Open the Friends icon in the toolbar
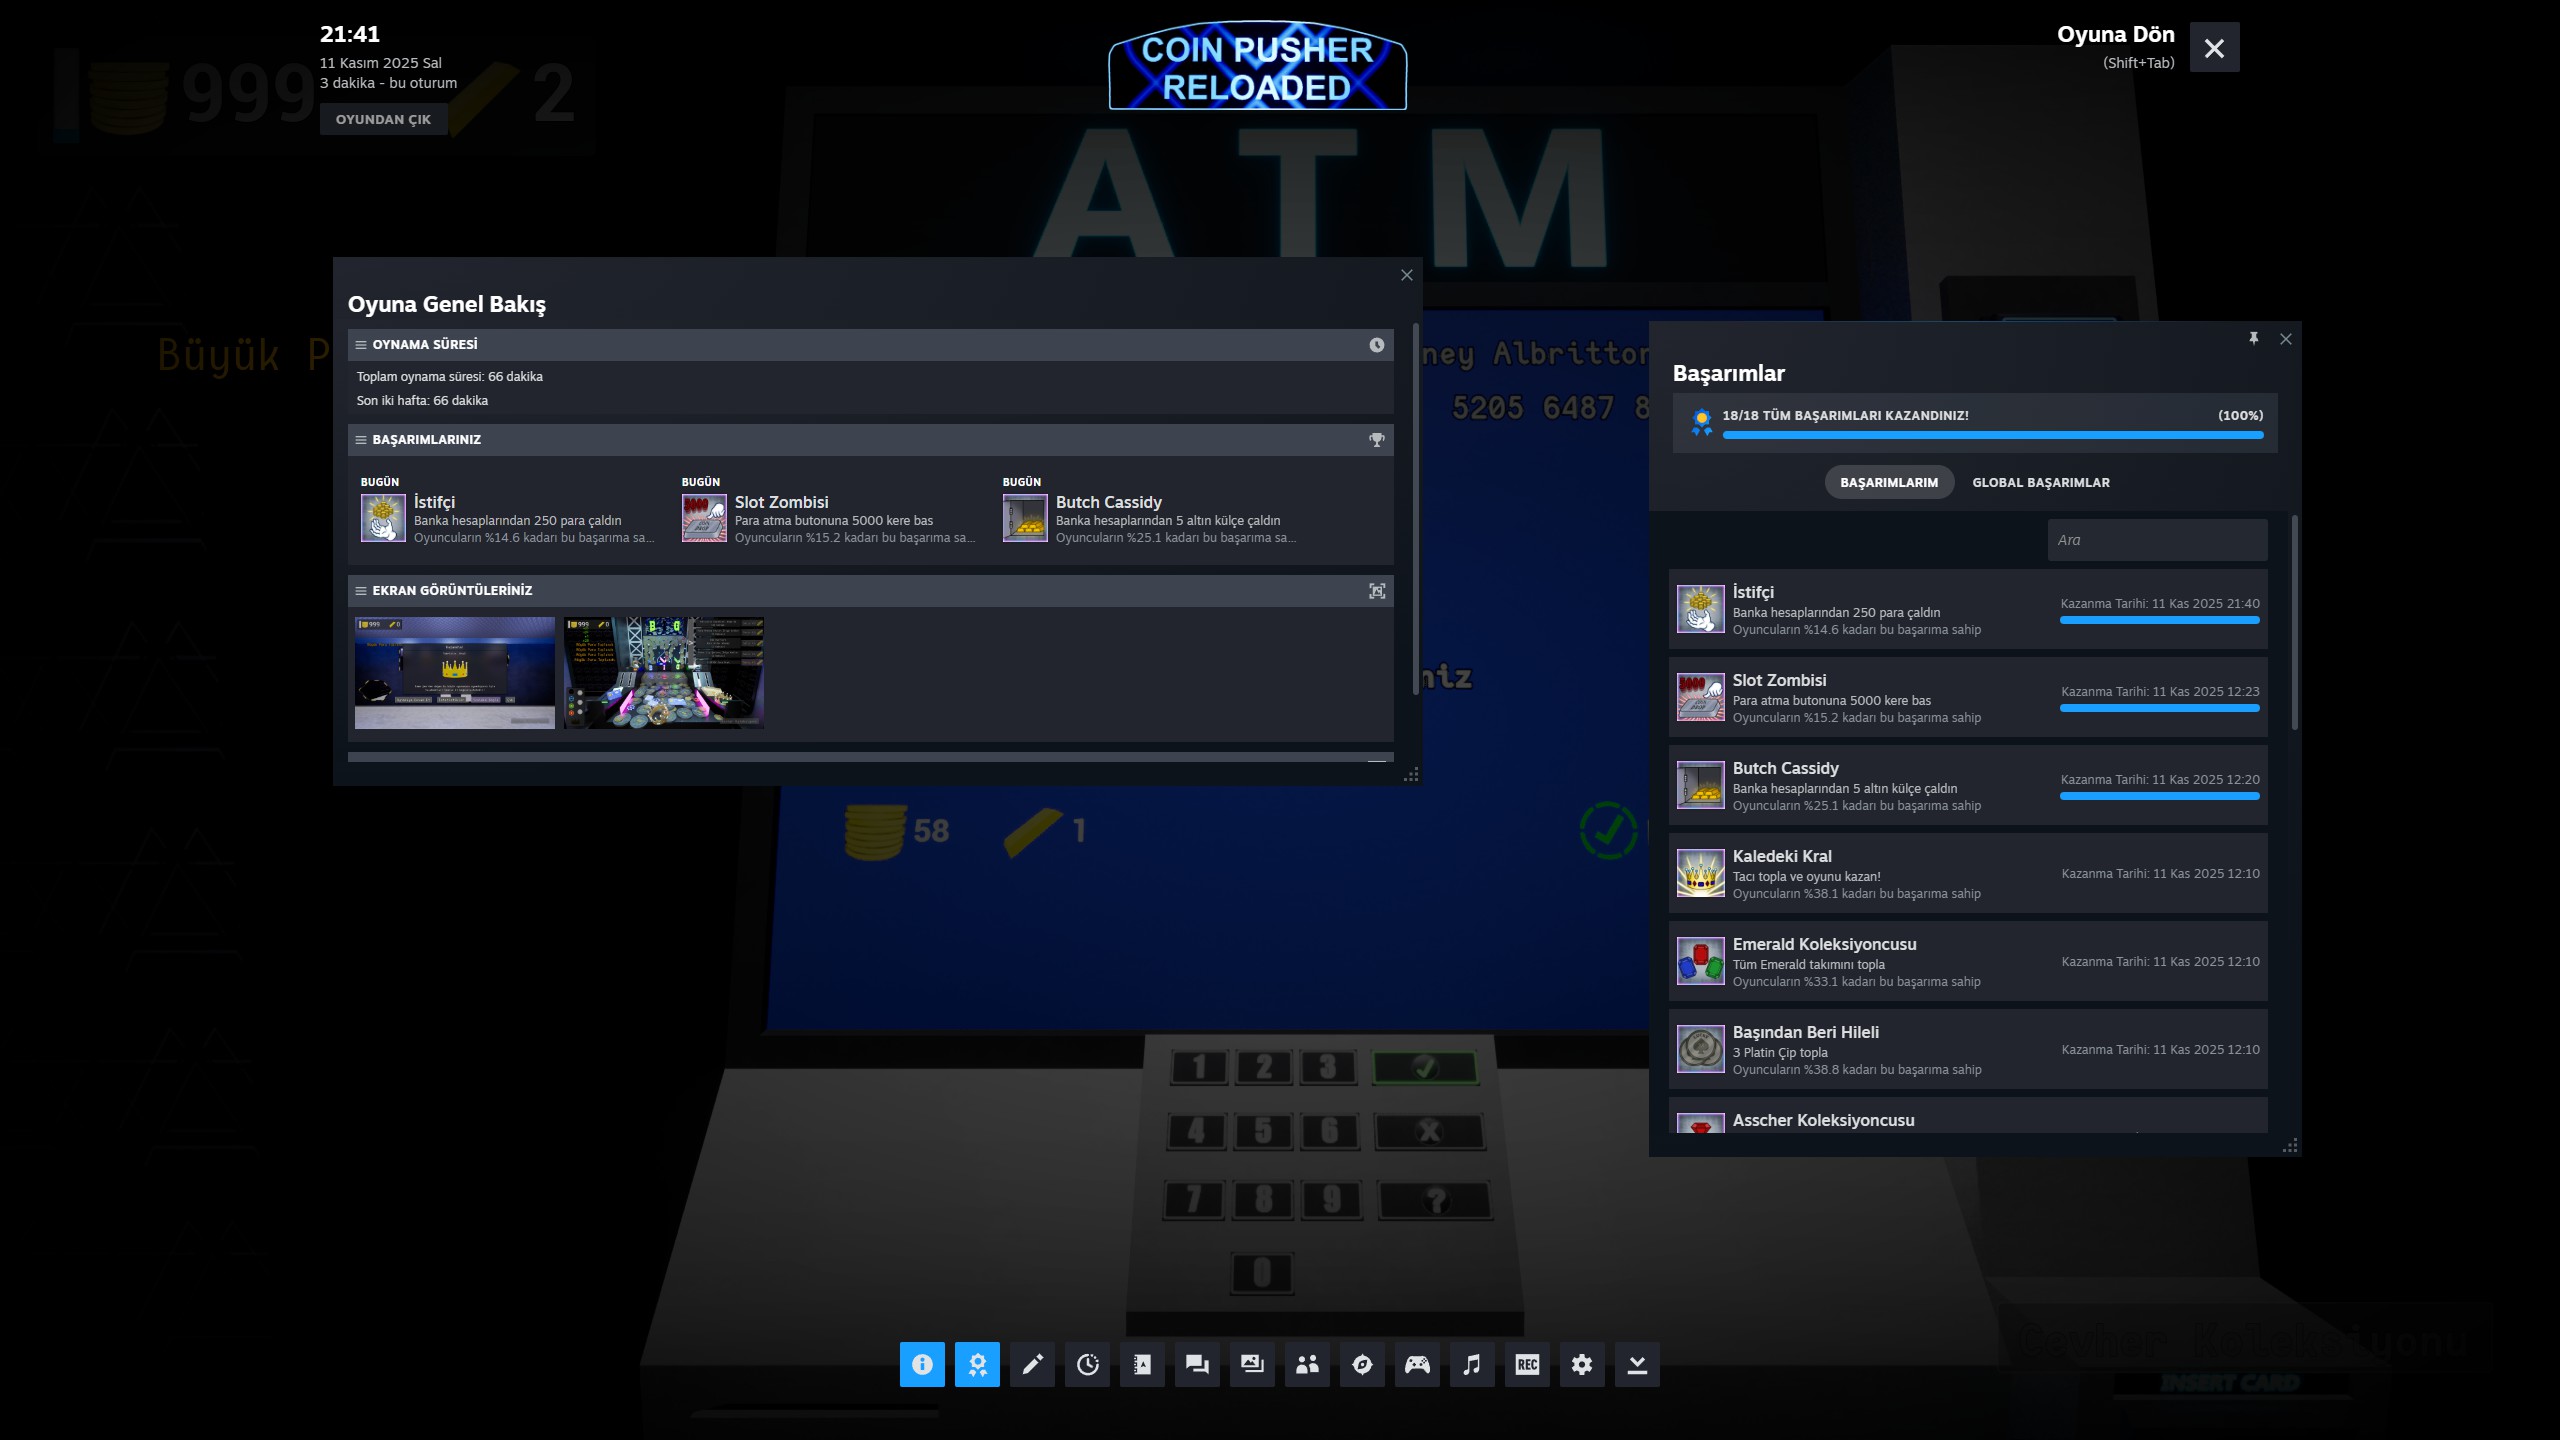The height and width of the screenshot is (1440, 2560). [1307, 1364]
